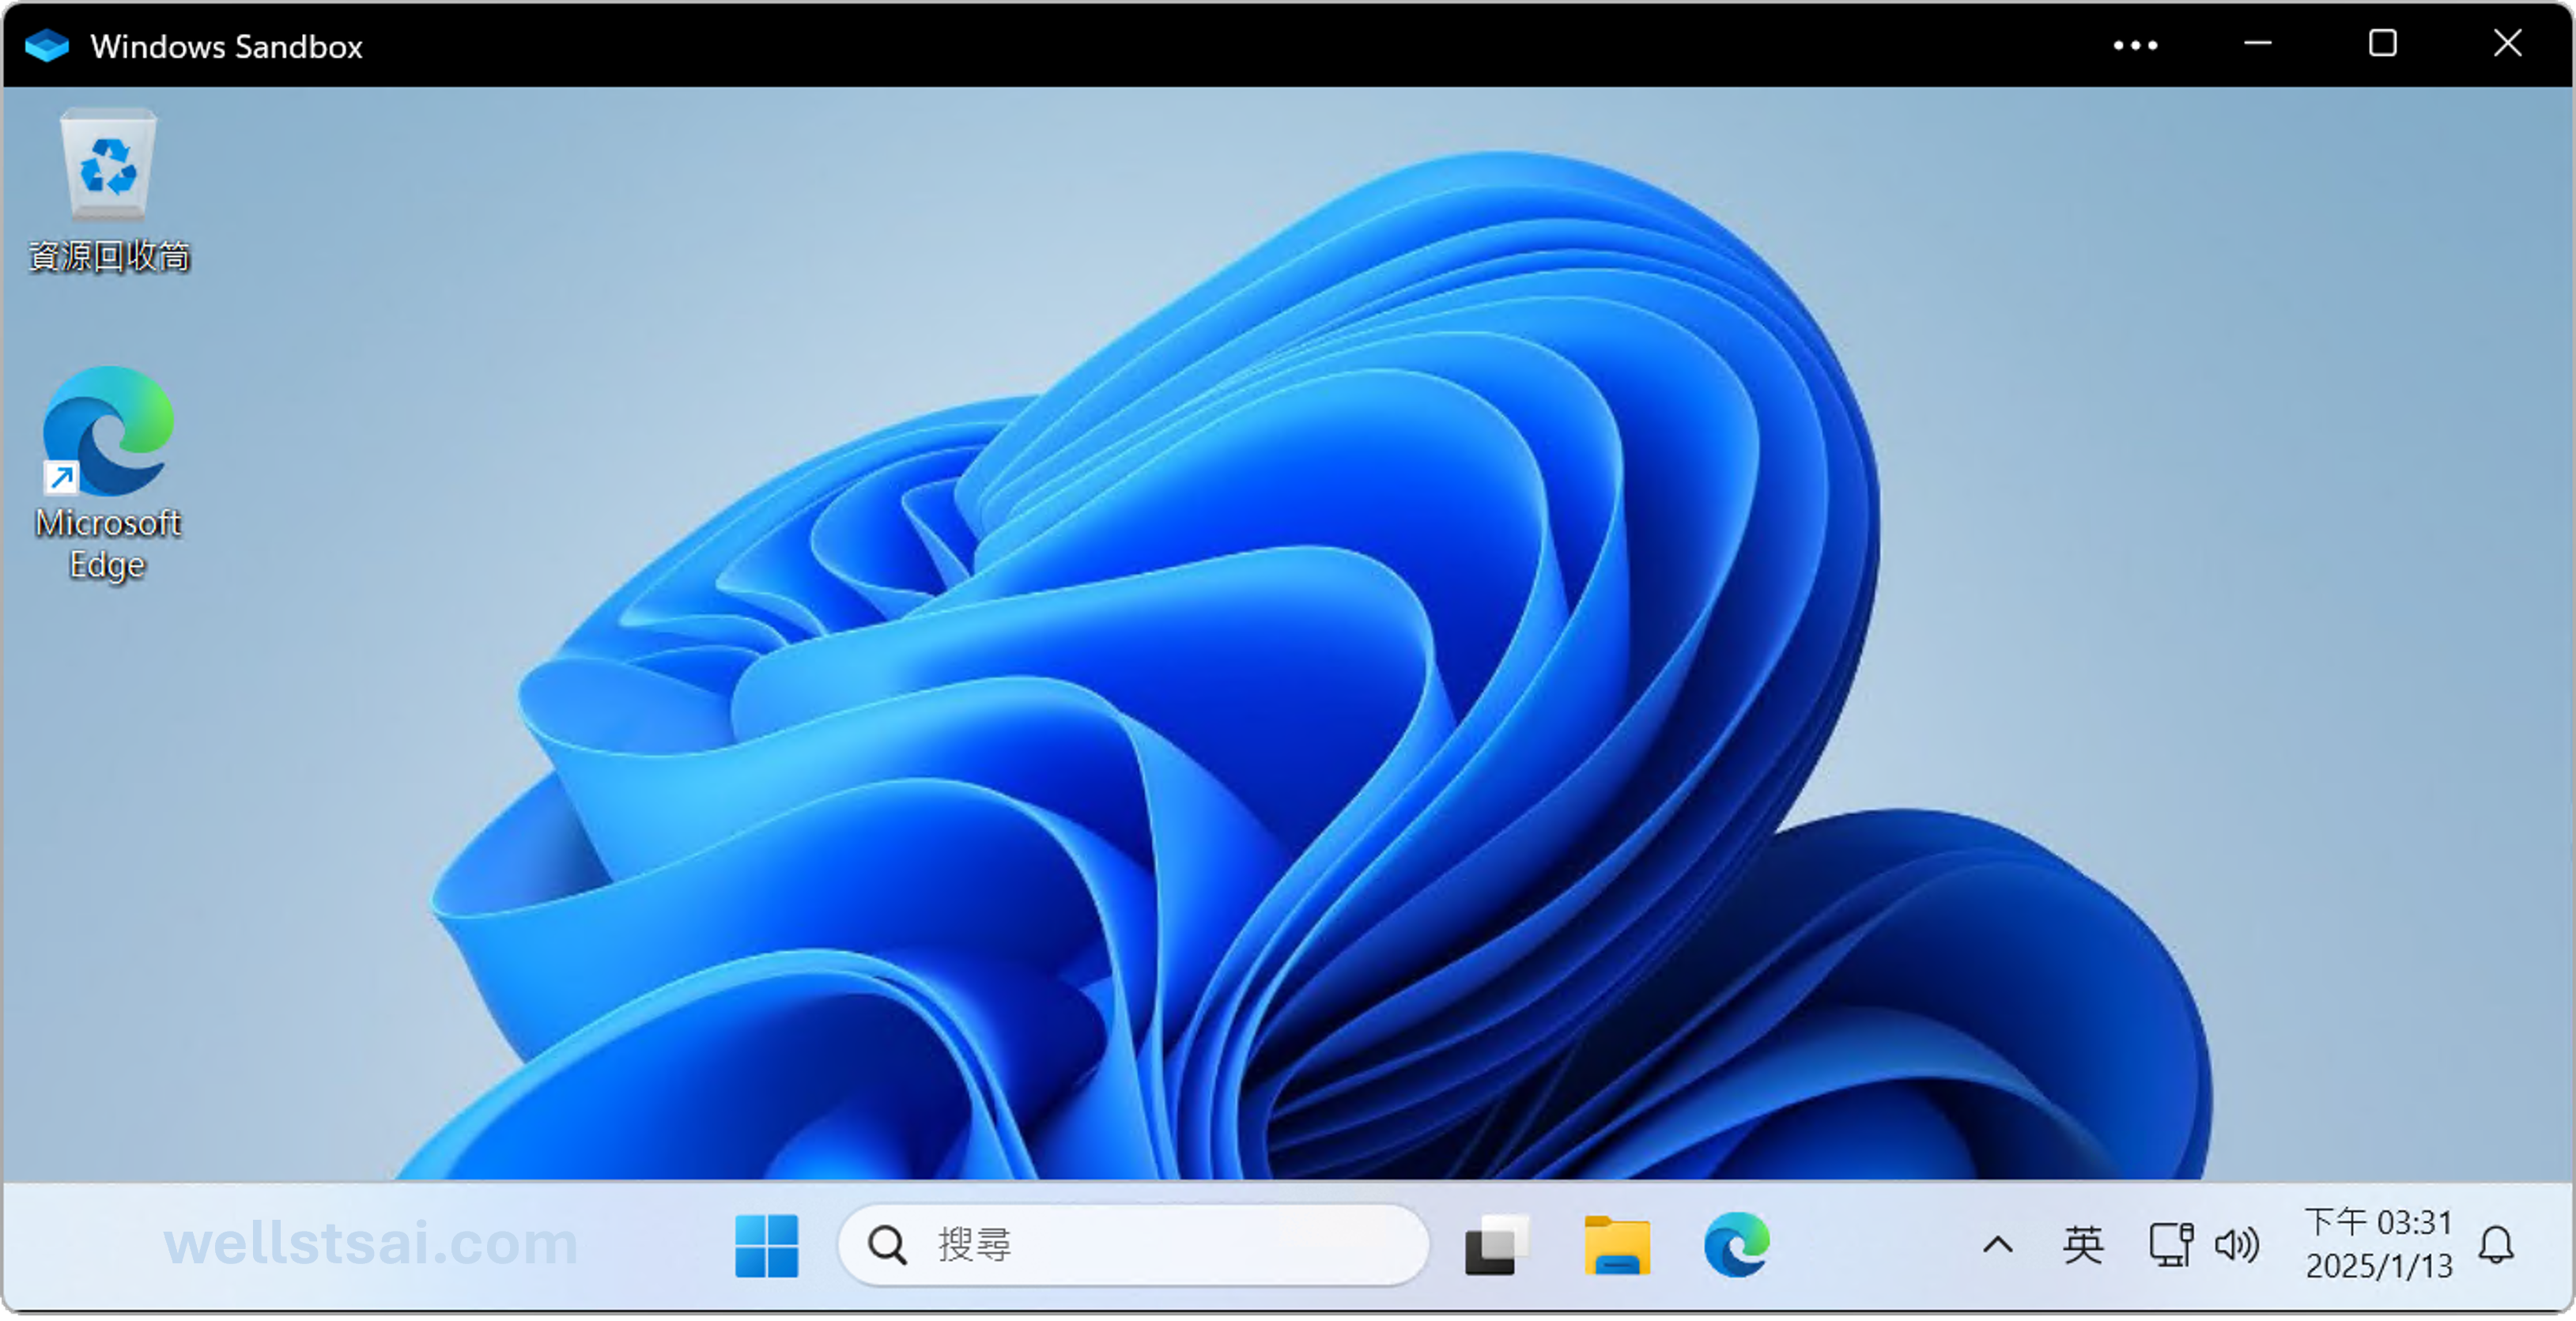Click the taskbar search box
2576x1321 pixels.
coord(1133,1245)
